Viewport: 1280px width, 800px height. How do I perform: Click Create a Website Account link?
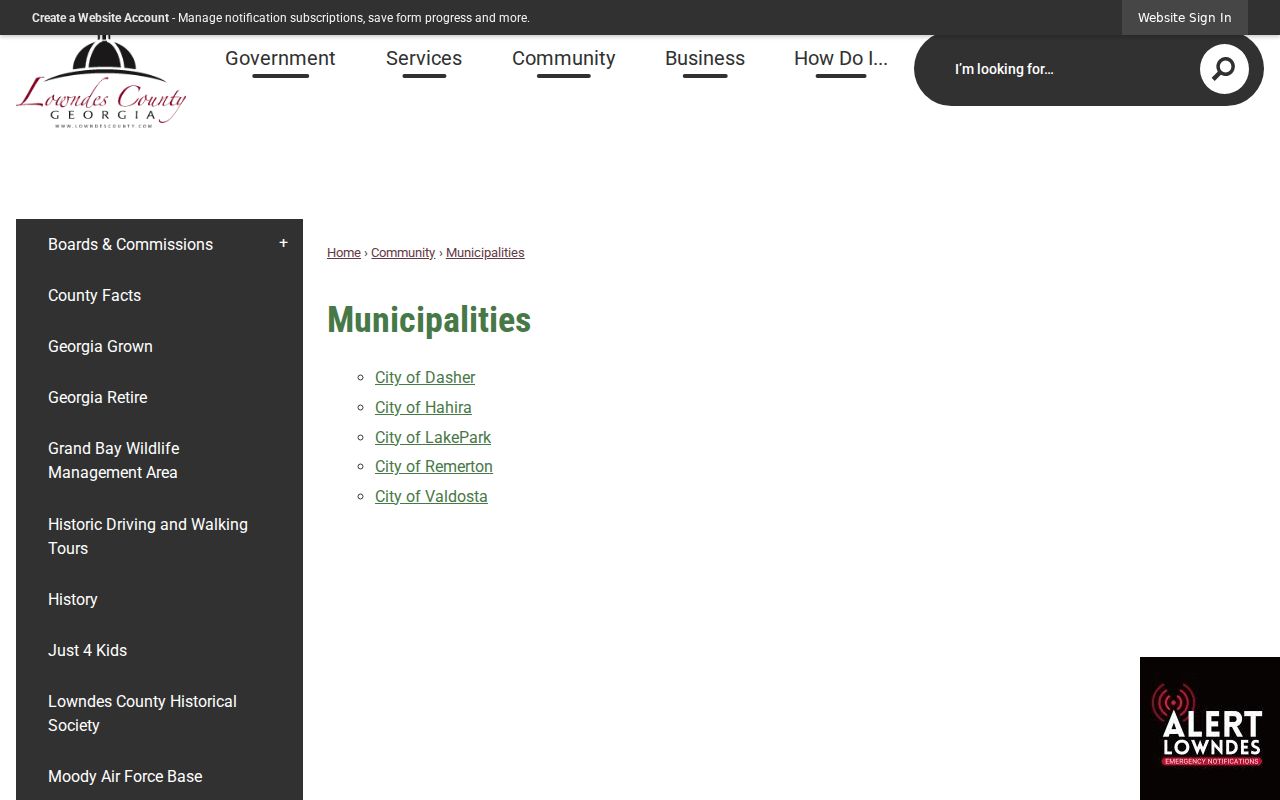coord(101,18)
